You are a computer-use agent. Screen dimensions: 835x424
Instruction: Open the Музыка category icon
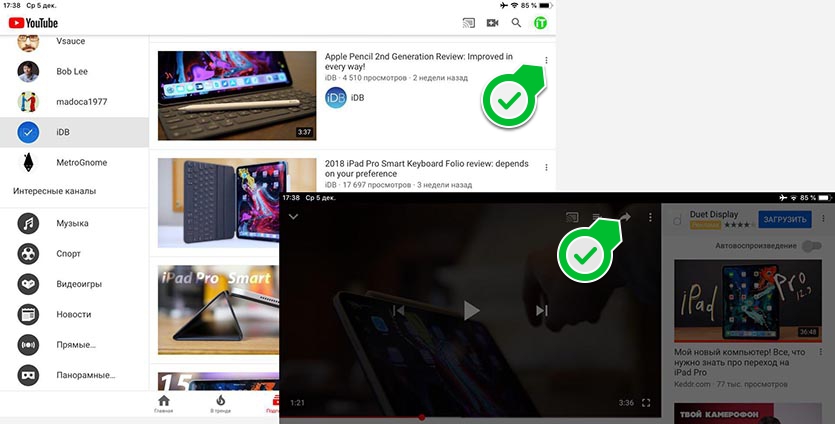(28, 223)
